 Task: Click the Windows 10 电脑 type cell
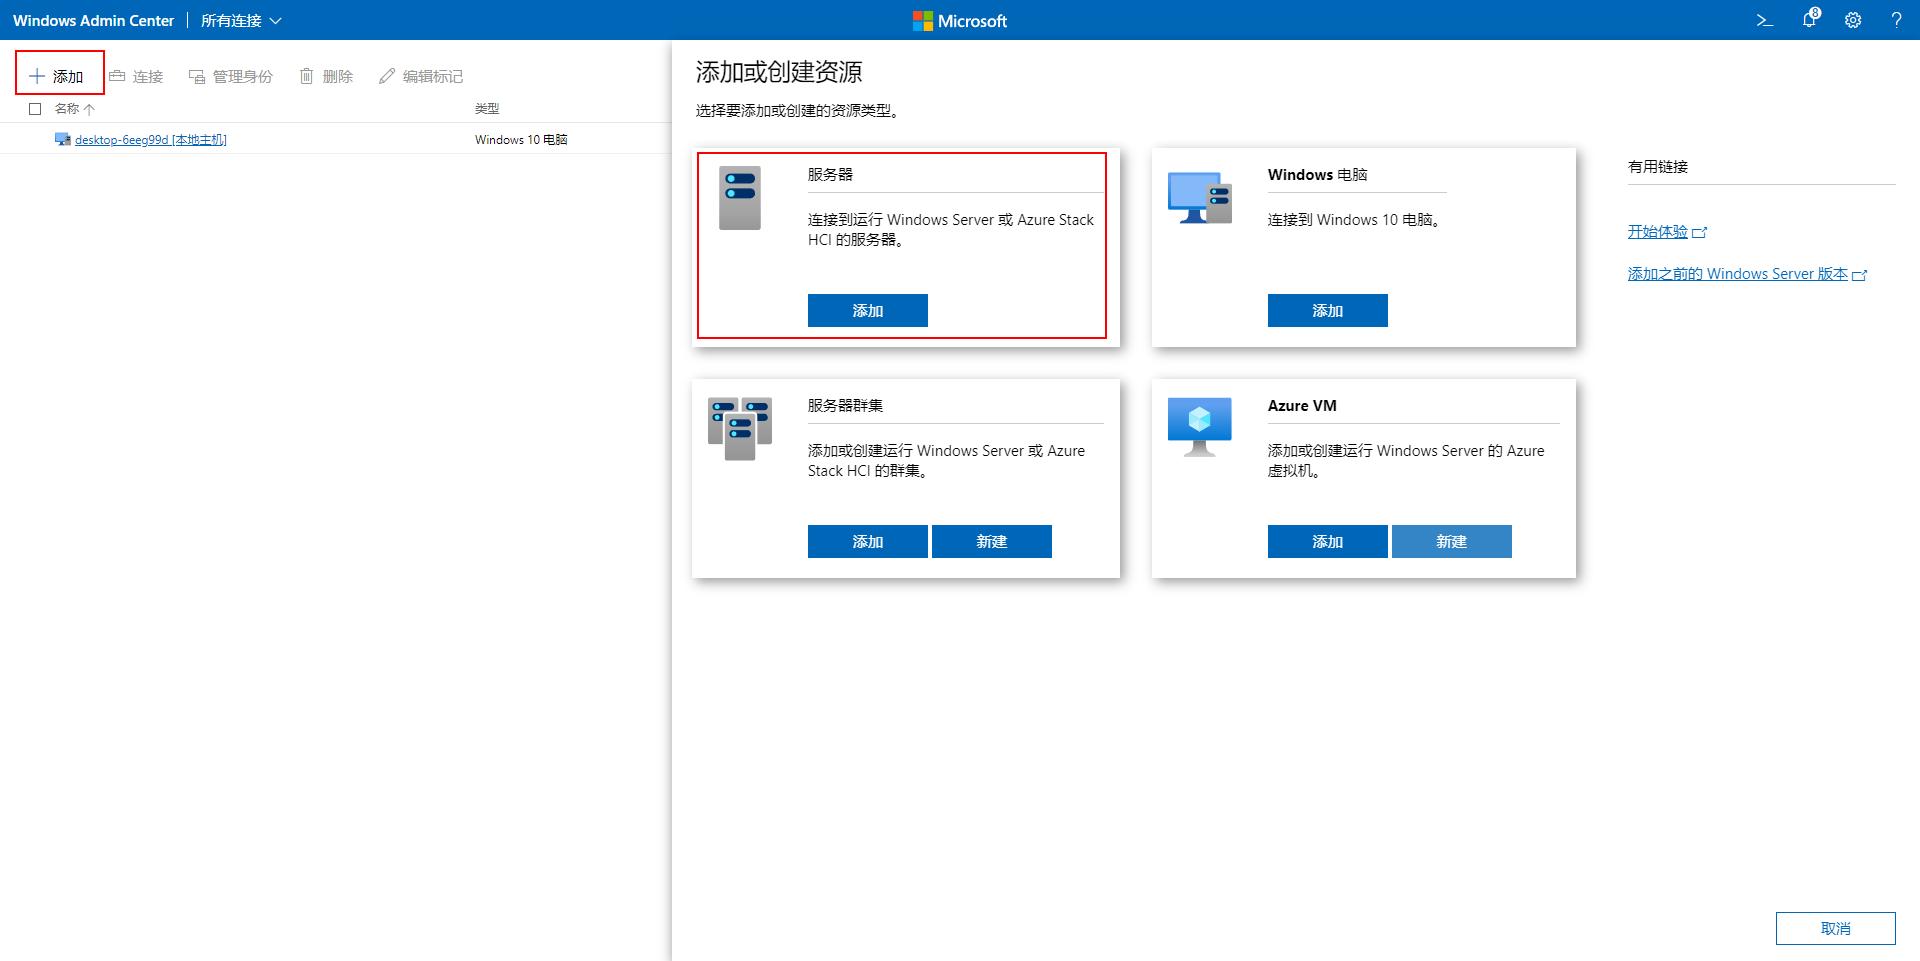coord(521,140)
